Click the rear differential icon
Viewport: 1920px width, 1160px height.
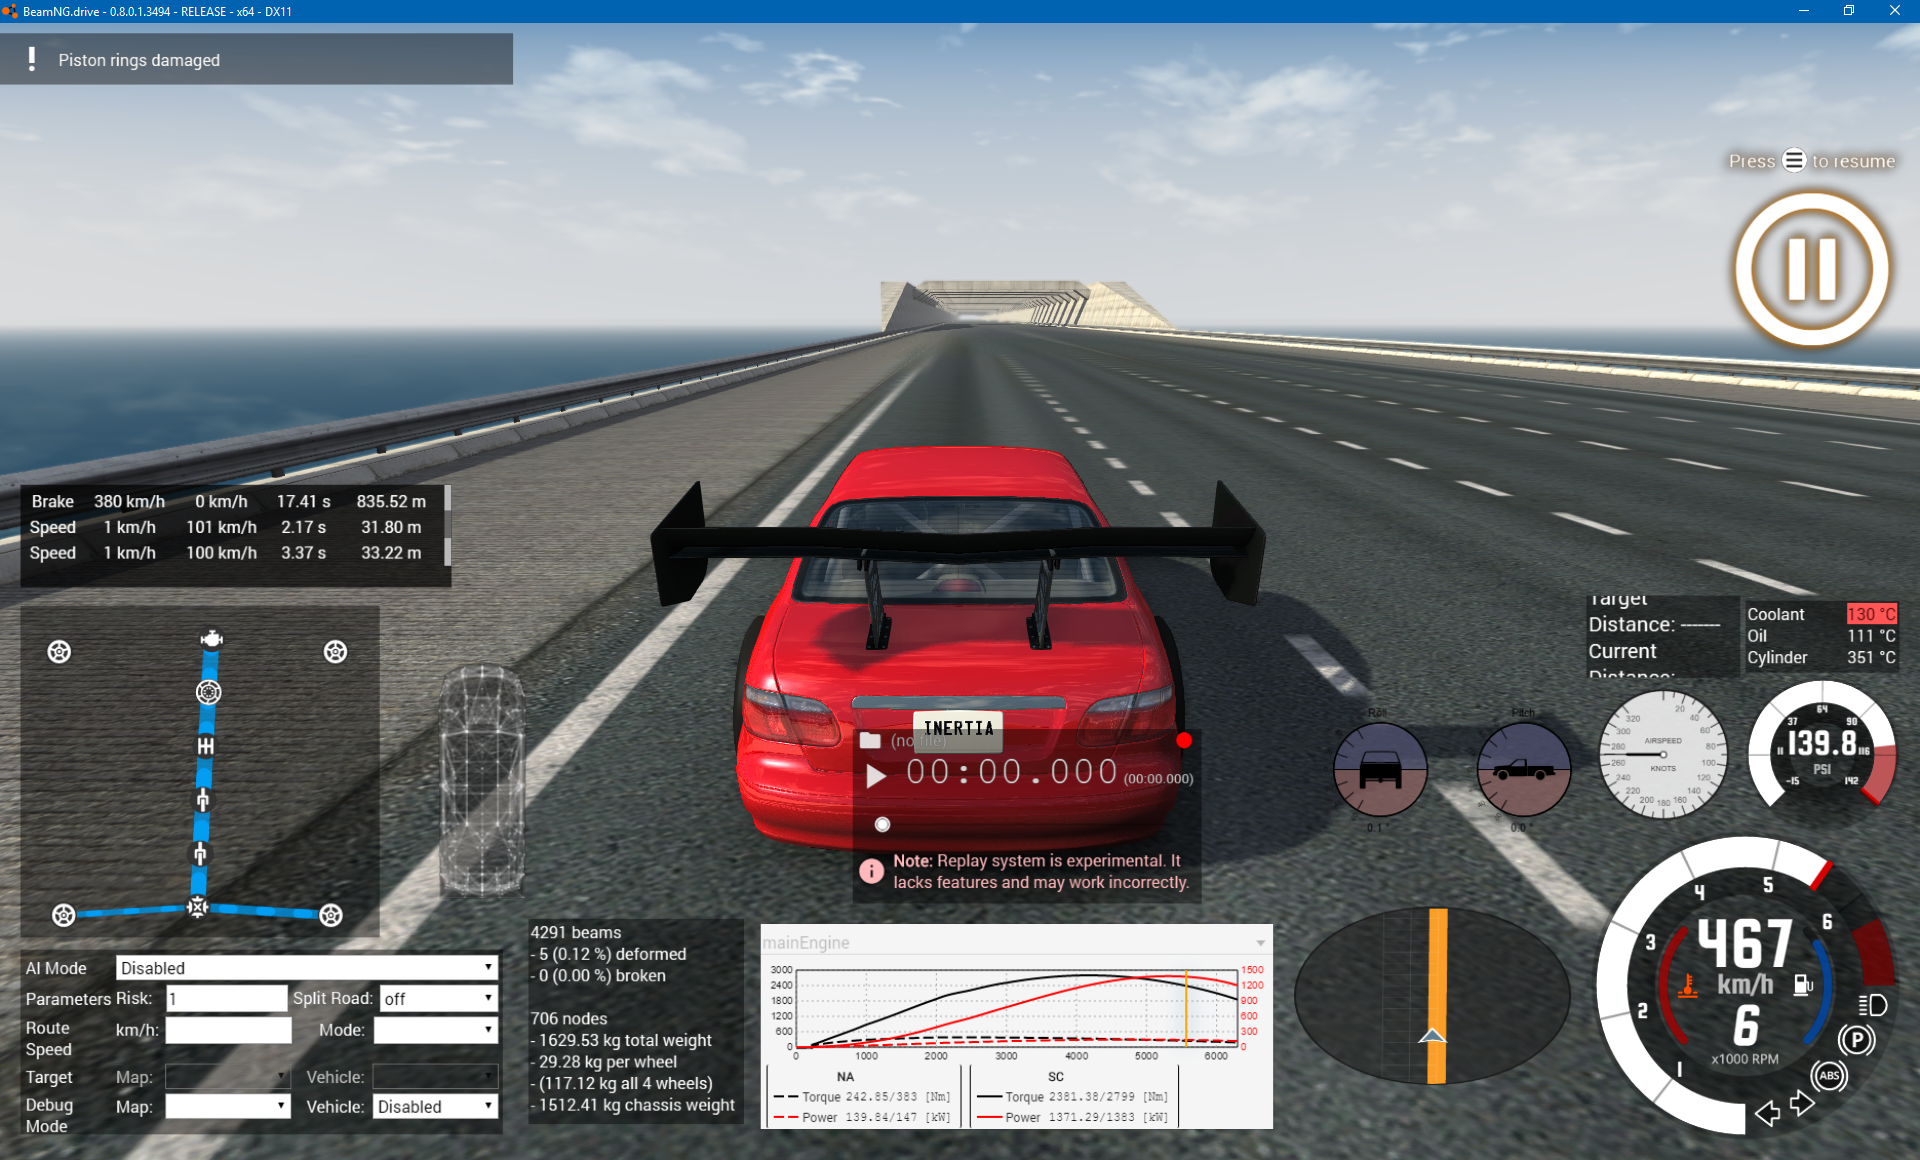click(197, 907)
